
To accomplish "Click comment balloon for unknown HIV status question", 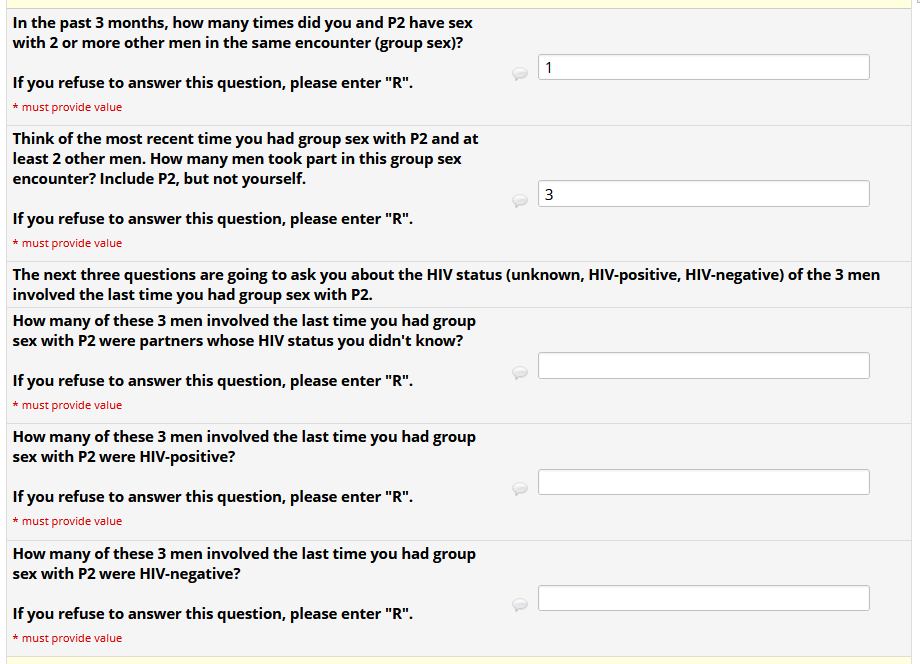I will point(520,372).
